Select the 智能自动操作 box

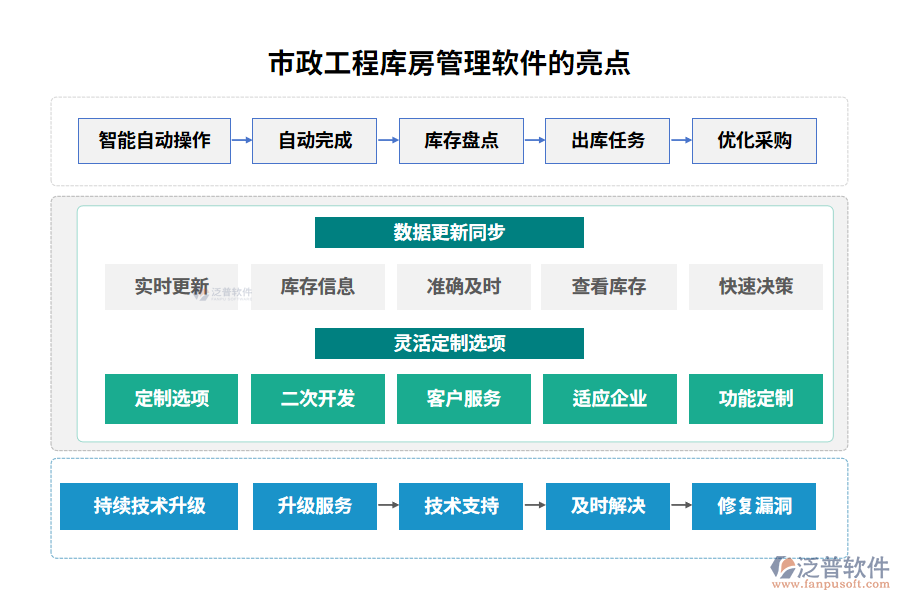click(x=155, y=141)
